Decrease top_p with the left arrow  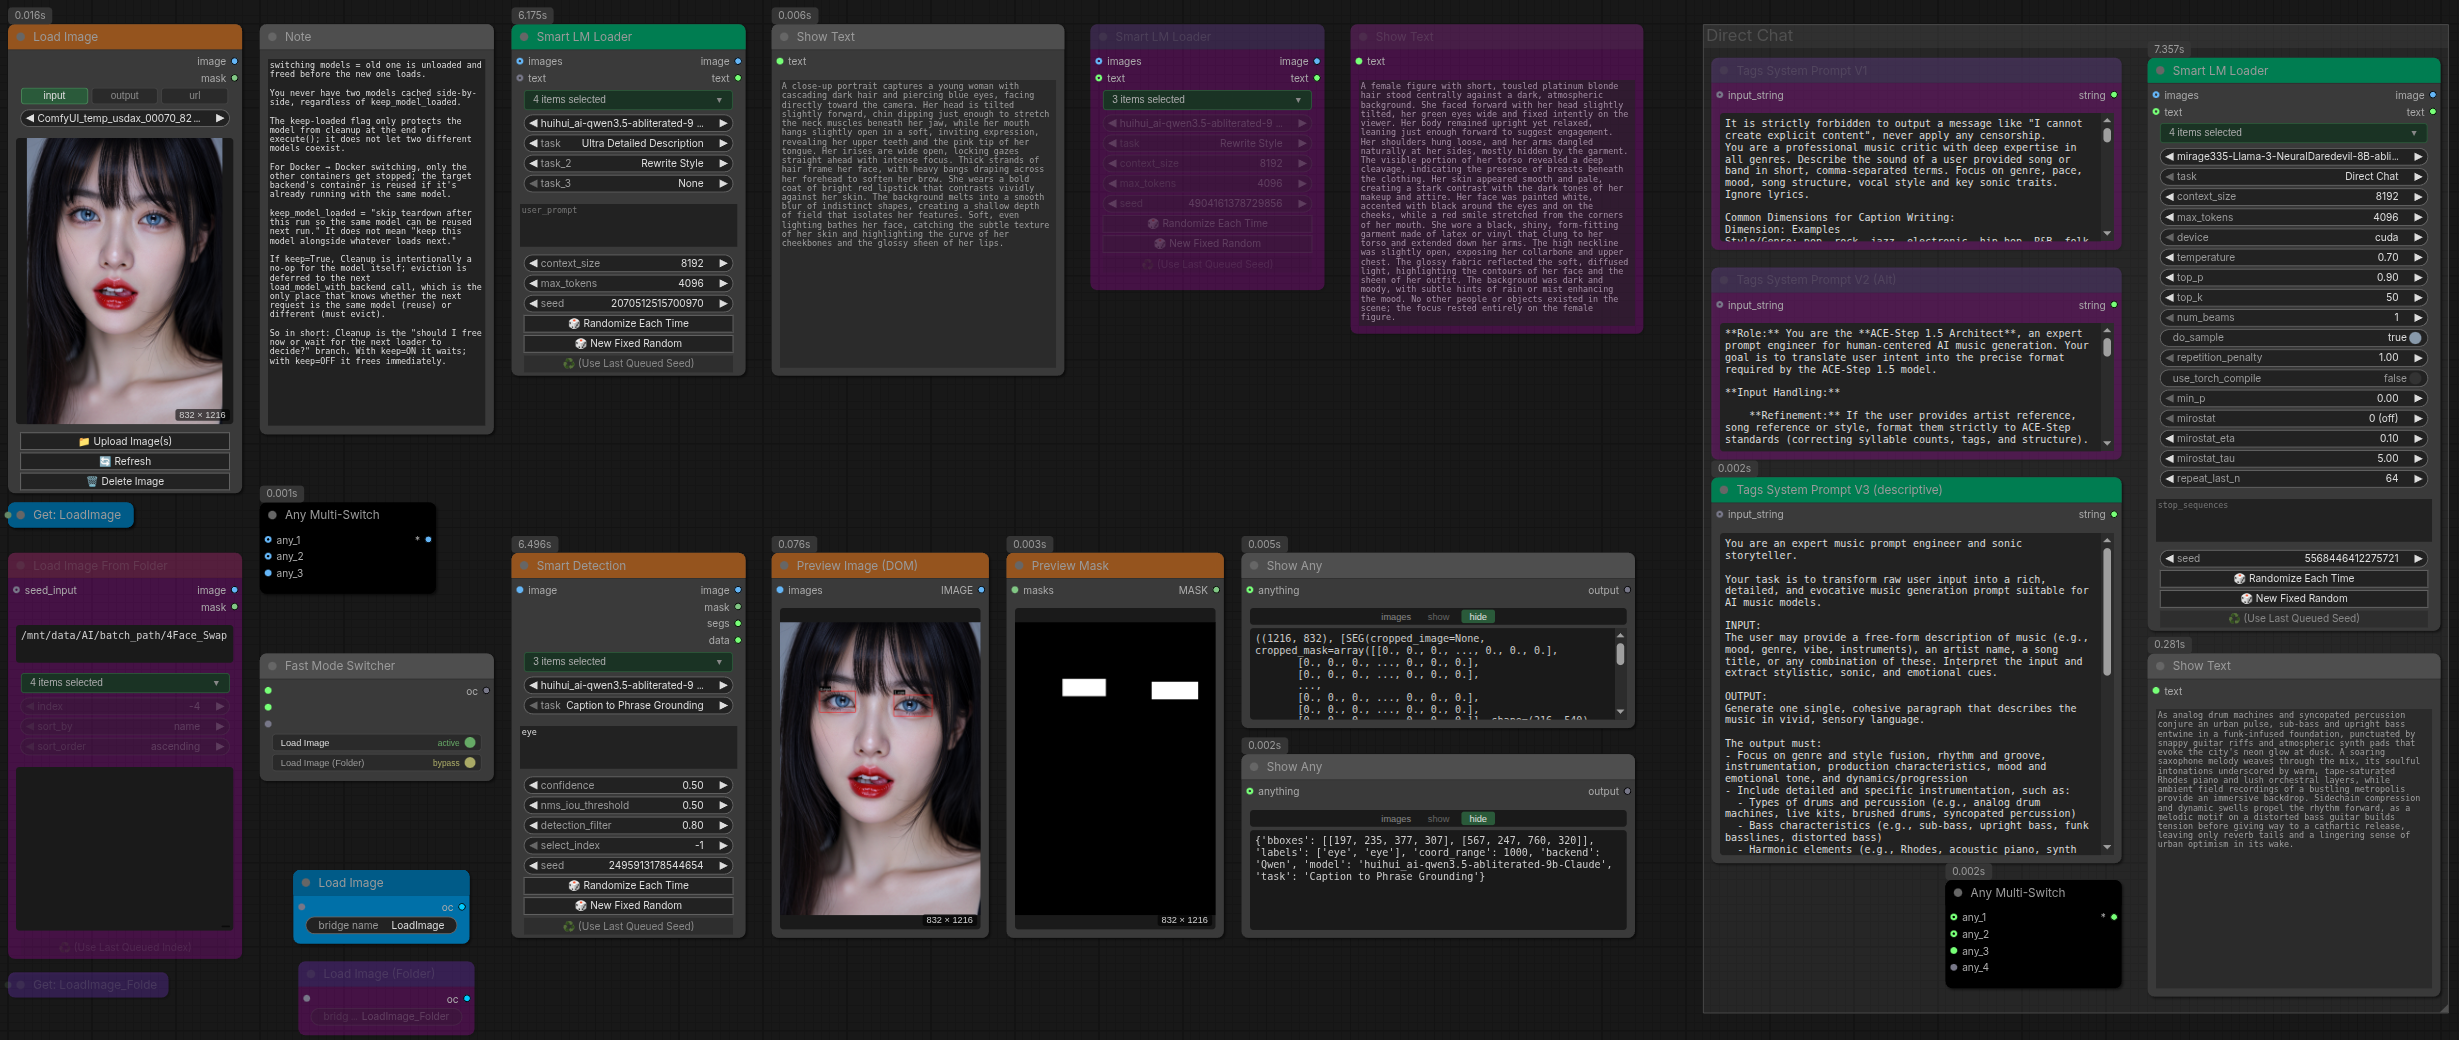coord(2169,278)
